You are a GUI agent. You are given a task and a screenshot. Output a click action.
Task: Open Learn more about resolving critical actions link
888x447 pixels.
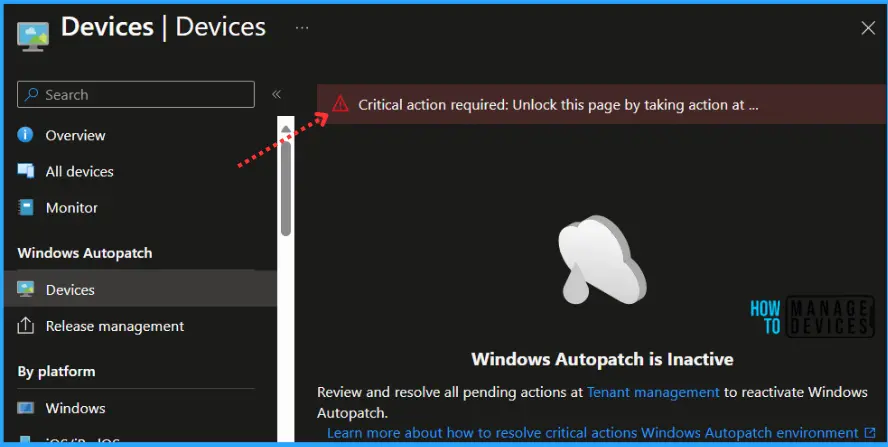[x=593, y=433]
